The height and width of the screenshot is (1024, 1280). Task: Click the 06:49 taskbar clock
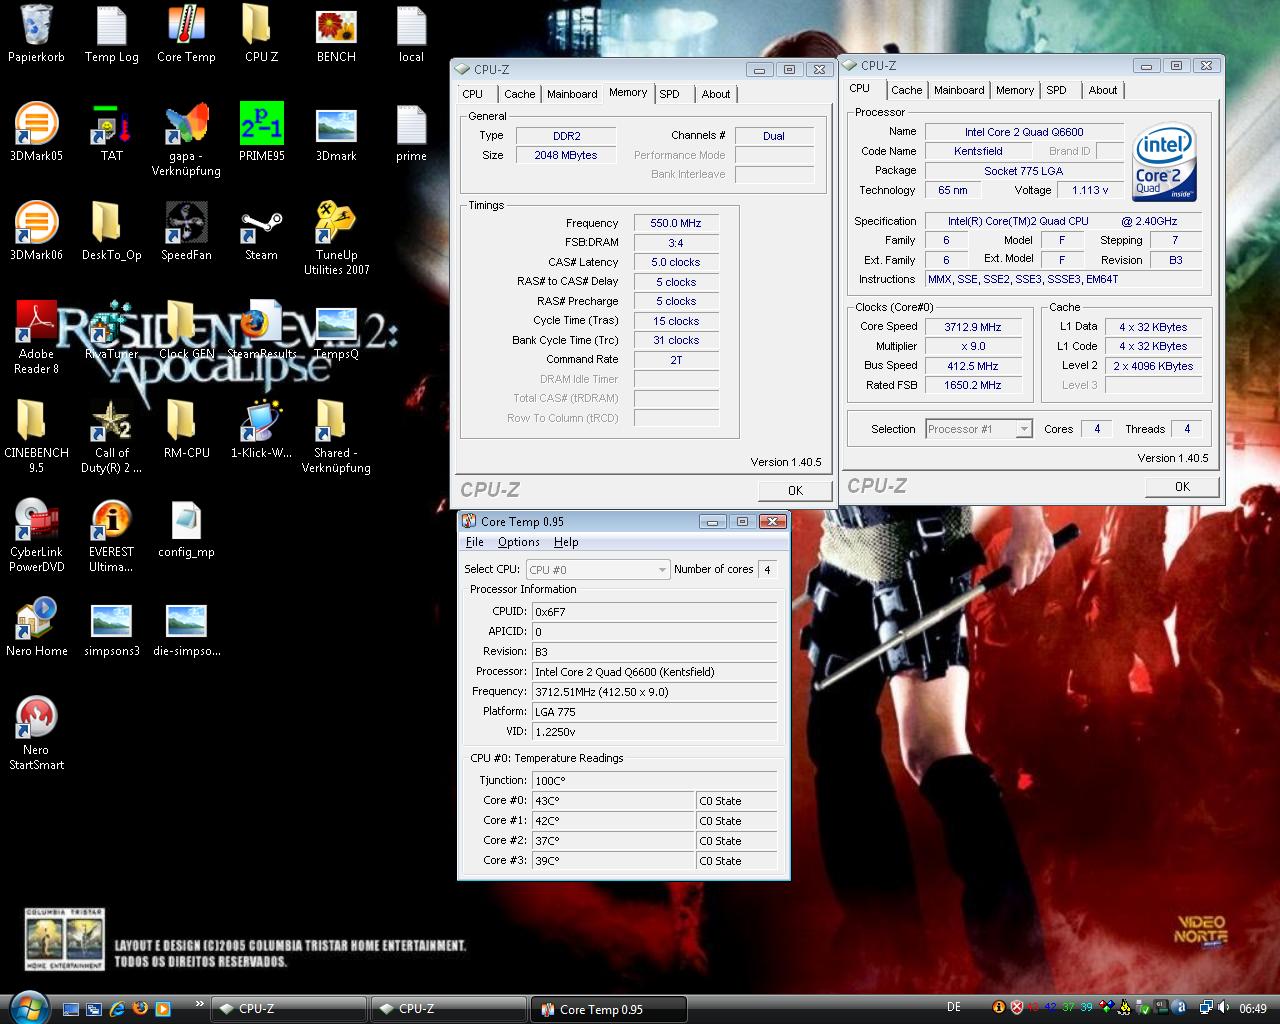pos(1253,1009)
